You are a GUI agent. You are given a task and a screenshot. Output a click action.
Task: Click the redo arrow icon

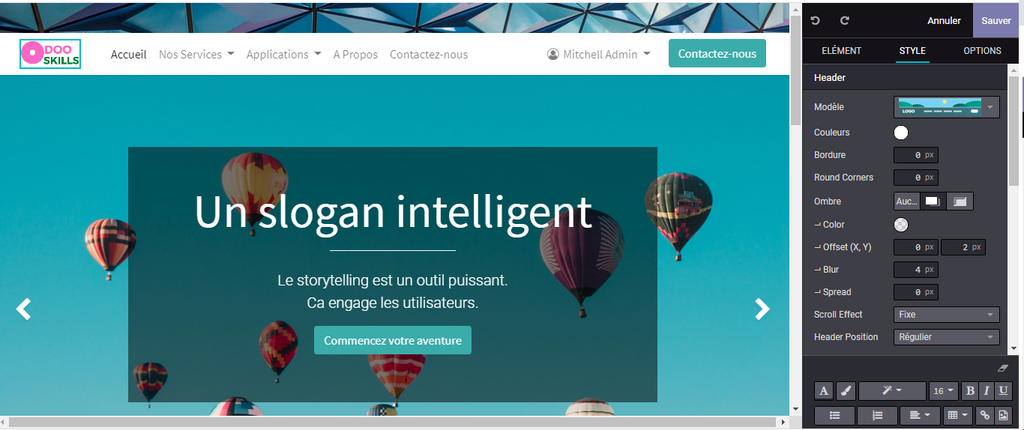coord(844,21)
